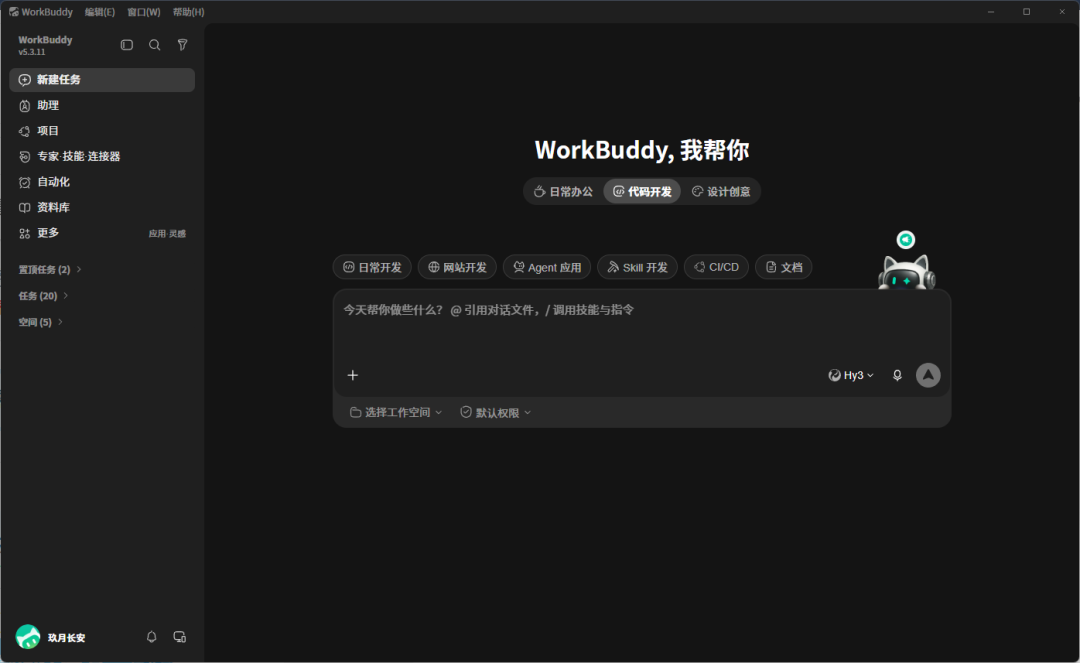Click the plus attachment icon
Viewport: 1080px width, 663px height.
(353, 375)
